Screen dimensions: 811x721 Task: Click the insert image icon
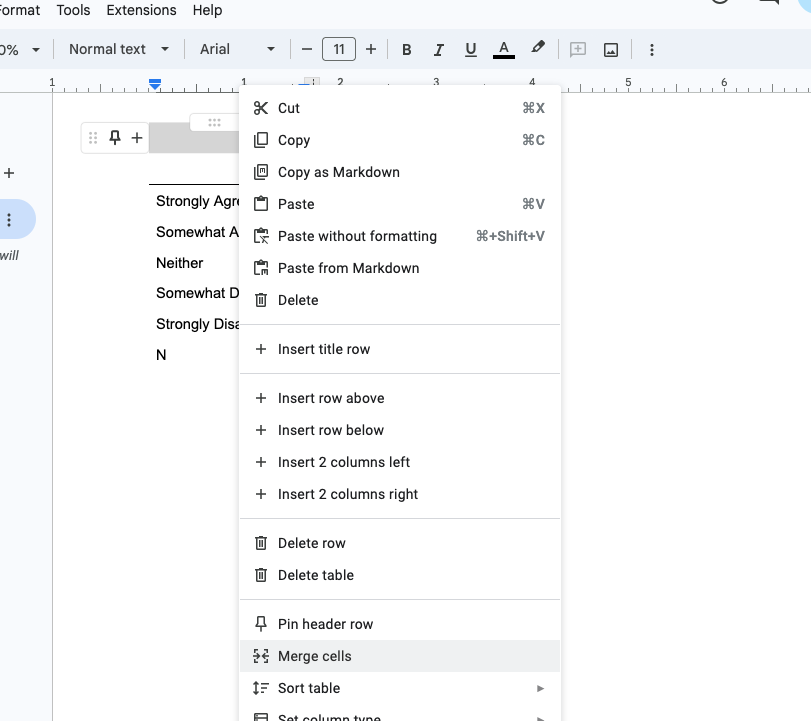tap(611, 49)
